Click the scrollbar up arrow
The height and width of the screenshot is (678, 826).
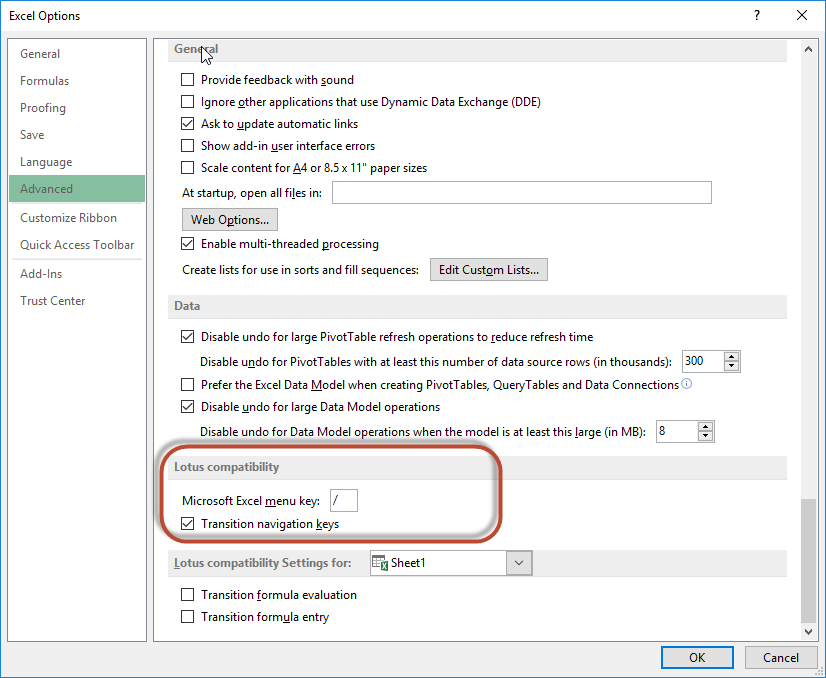(808, 49)
